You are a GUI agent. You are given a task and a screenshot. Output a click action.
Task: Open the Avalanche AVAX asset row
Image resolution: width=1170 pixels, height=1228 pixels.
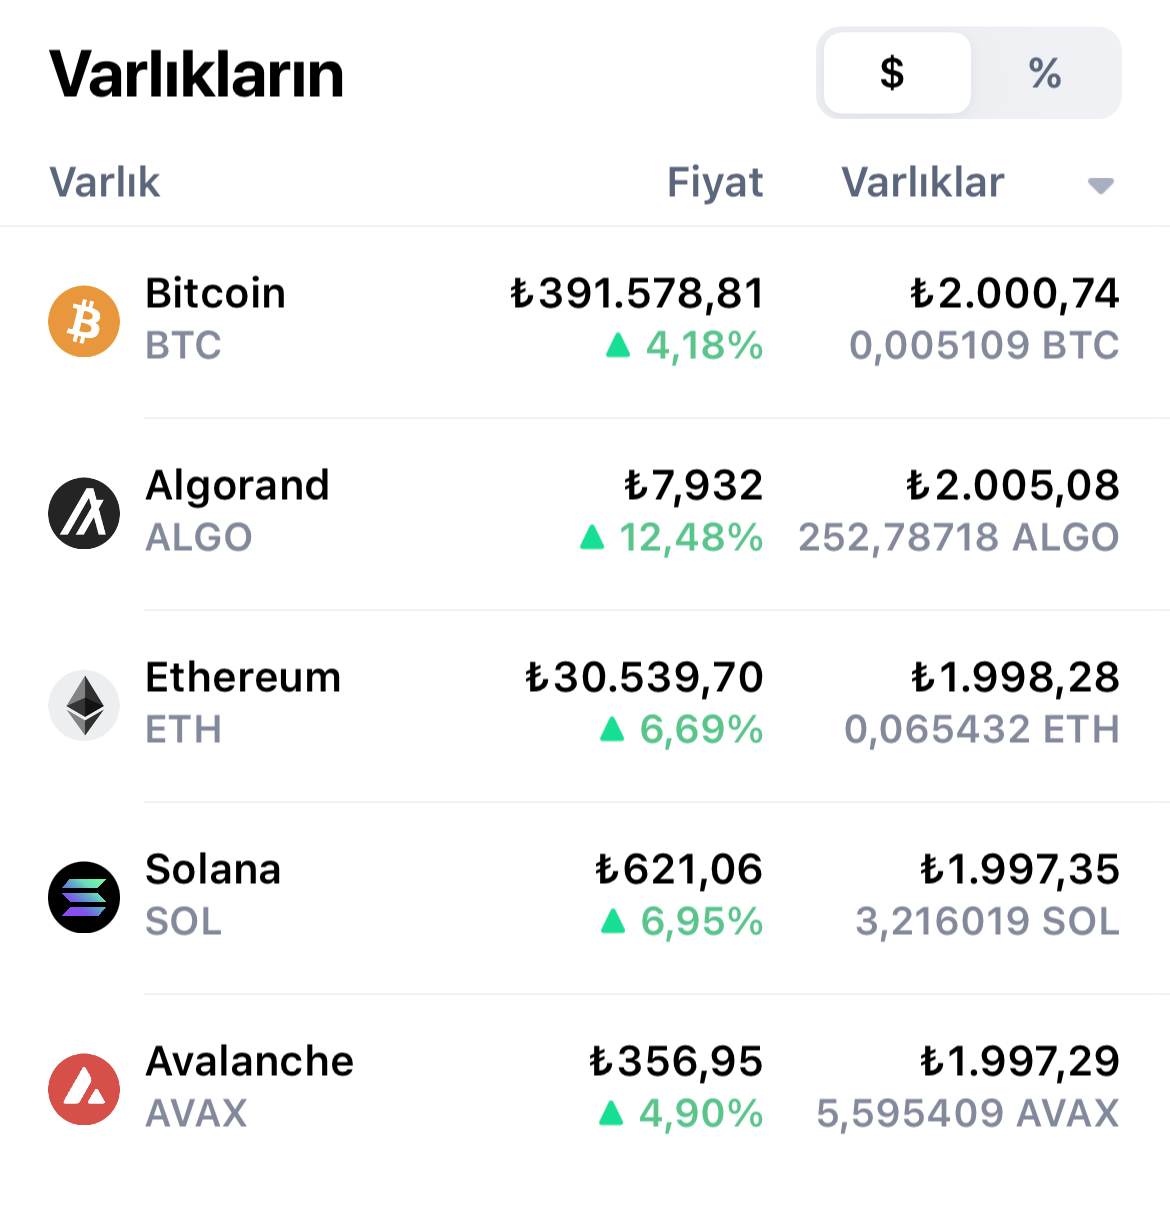[x=585, y=1089]
